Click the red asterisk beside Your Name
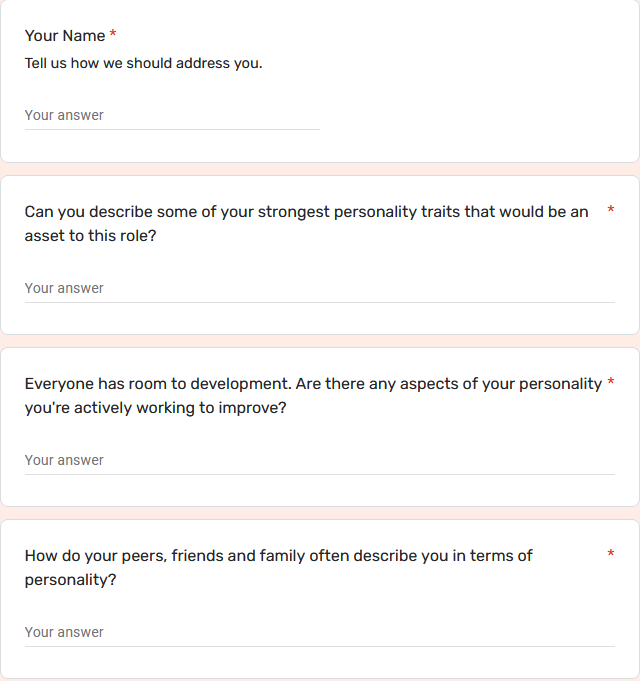The width and height of the screenshot is (640, 681). [113, 34]
